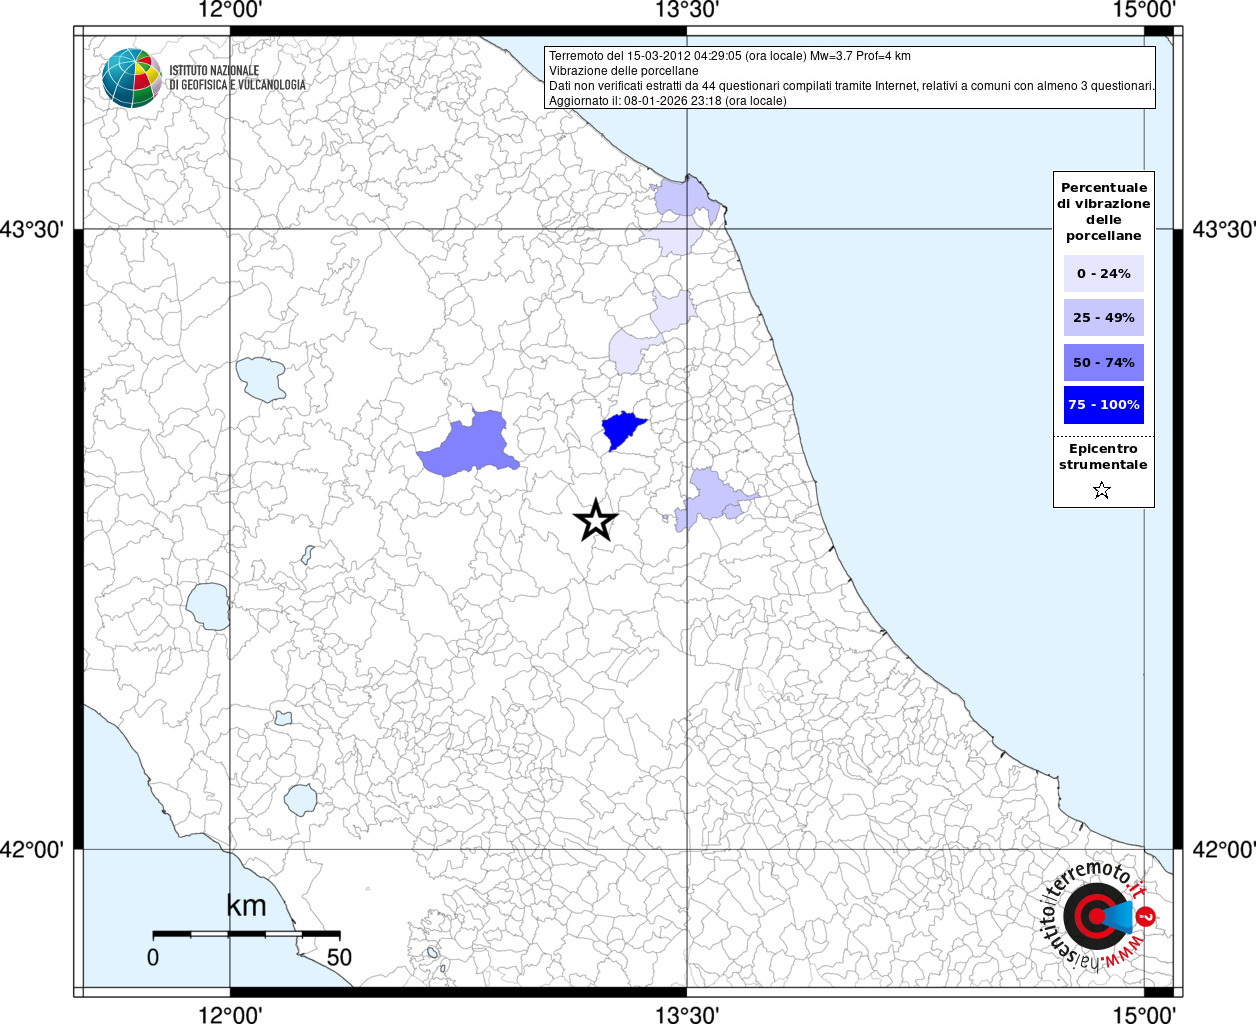Click the "Terremoto del 15-03-2012" title line
1256x1024 pixels.
(729, 56)
